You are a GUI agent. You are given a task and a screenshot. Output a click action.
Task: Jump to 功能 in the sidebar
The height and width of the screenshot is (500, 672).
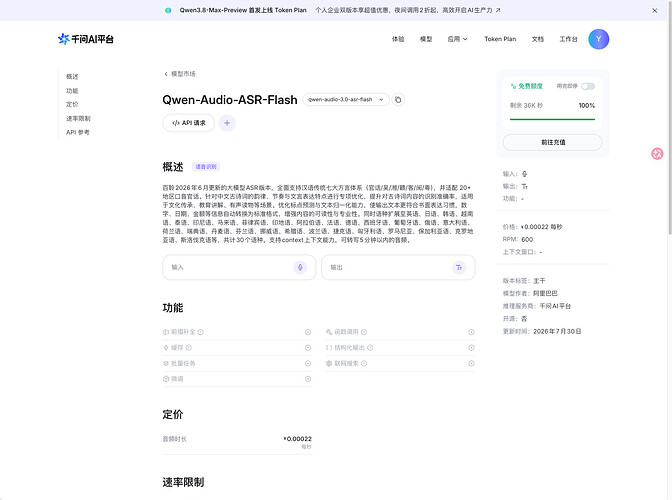click(x=72, y=91)
